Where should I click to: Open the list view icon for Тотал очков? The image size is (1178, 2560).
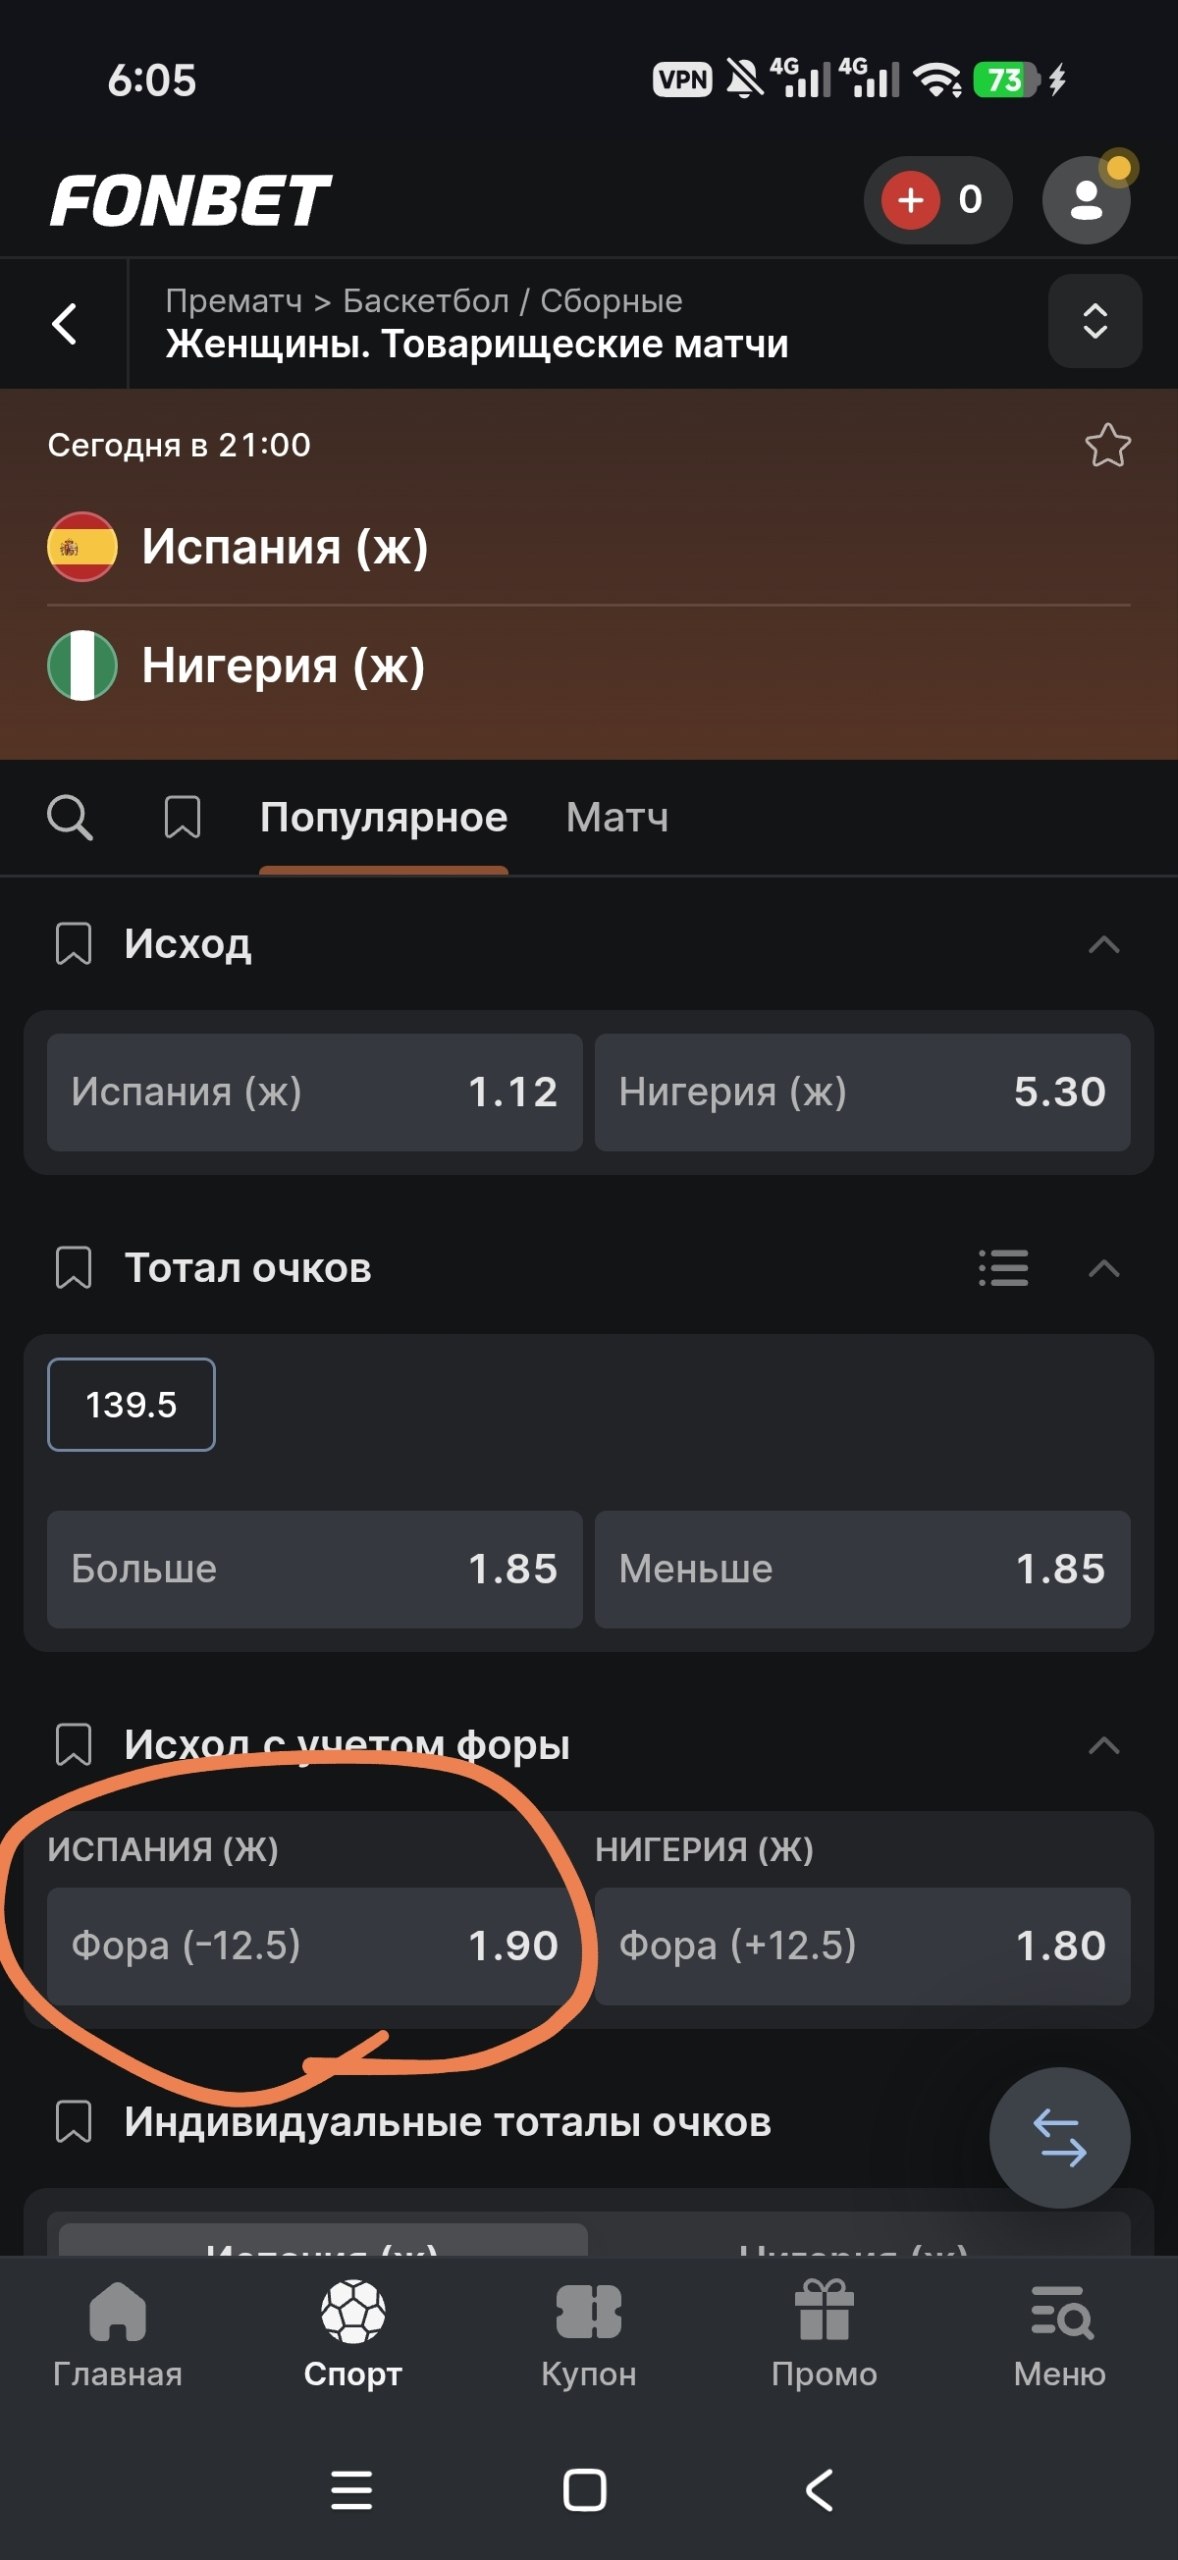(1003, 1268)
